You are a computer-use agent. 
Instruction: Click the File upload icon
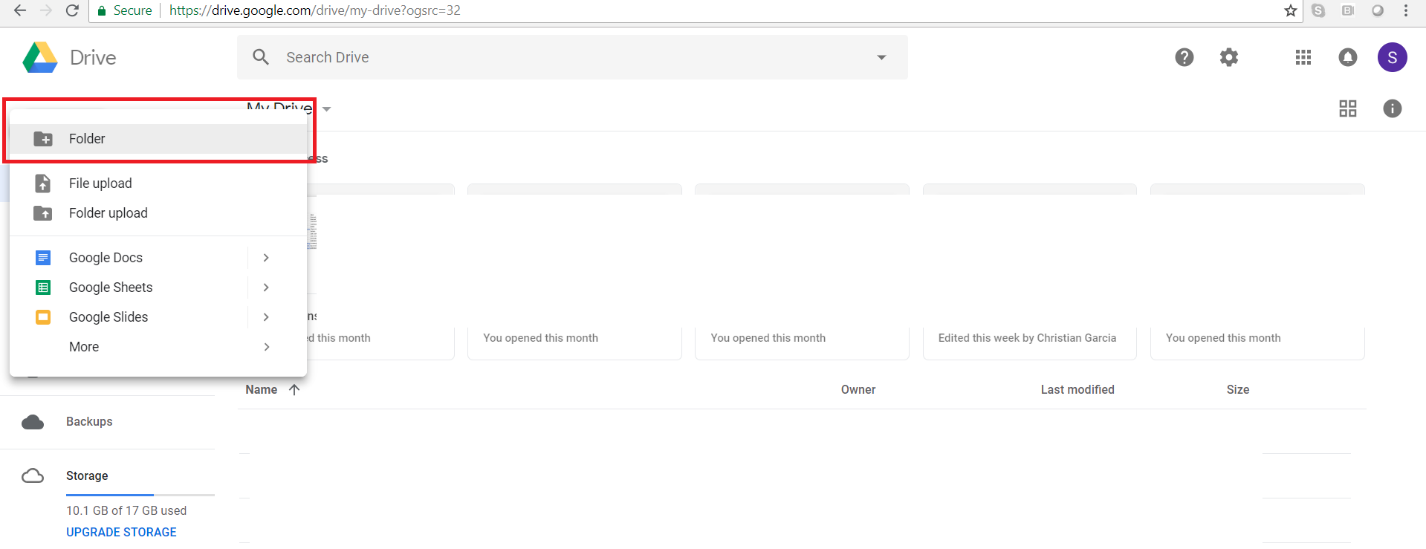tap(43, 183)
